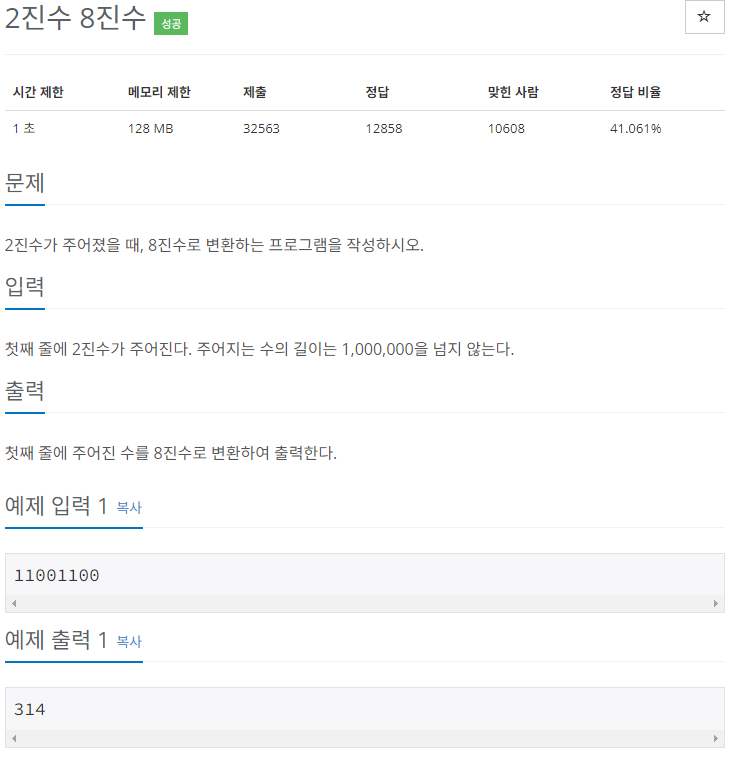Click the 입력 section heading
The width and height of the screenshot is (732, 758).
(25, 287)
